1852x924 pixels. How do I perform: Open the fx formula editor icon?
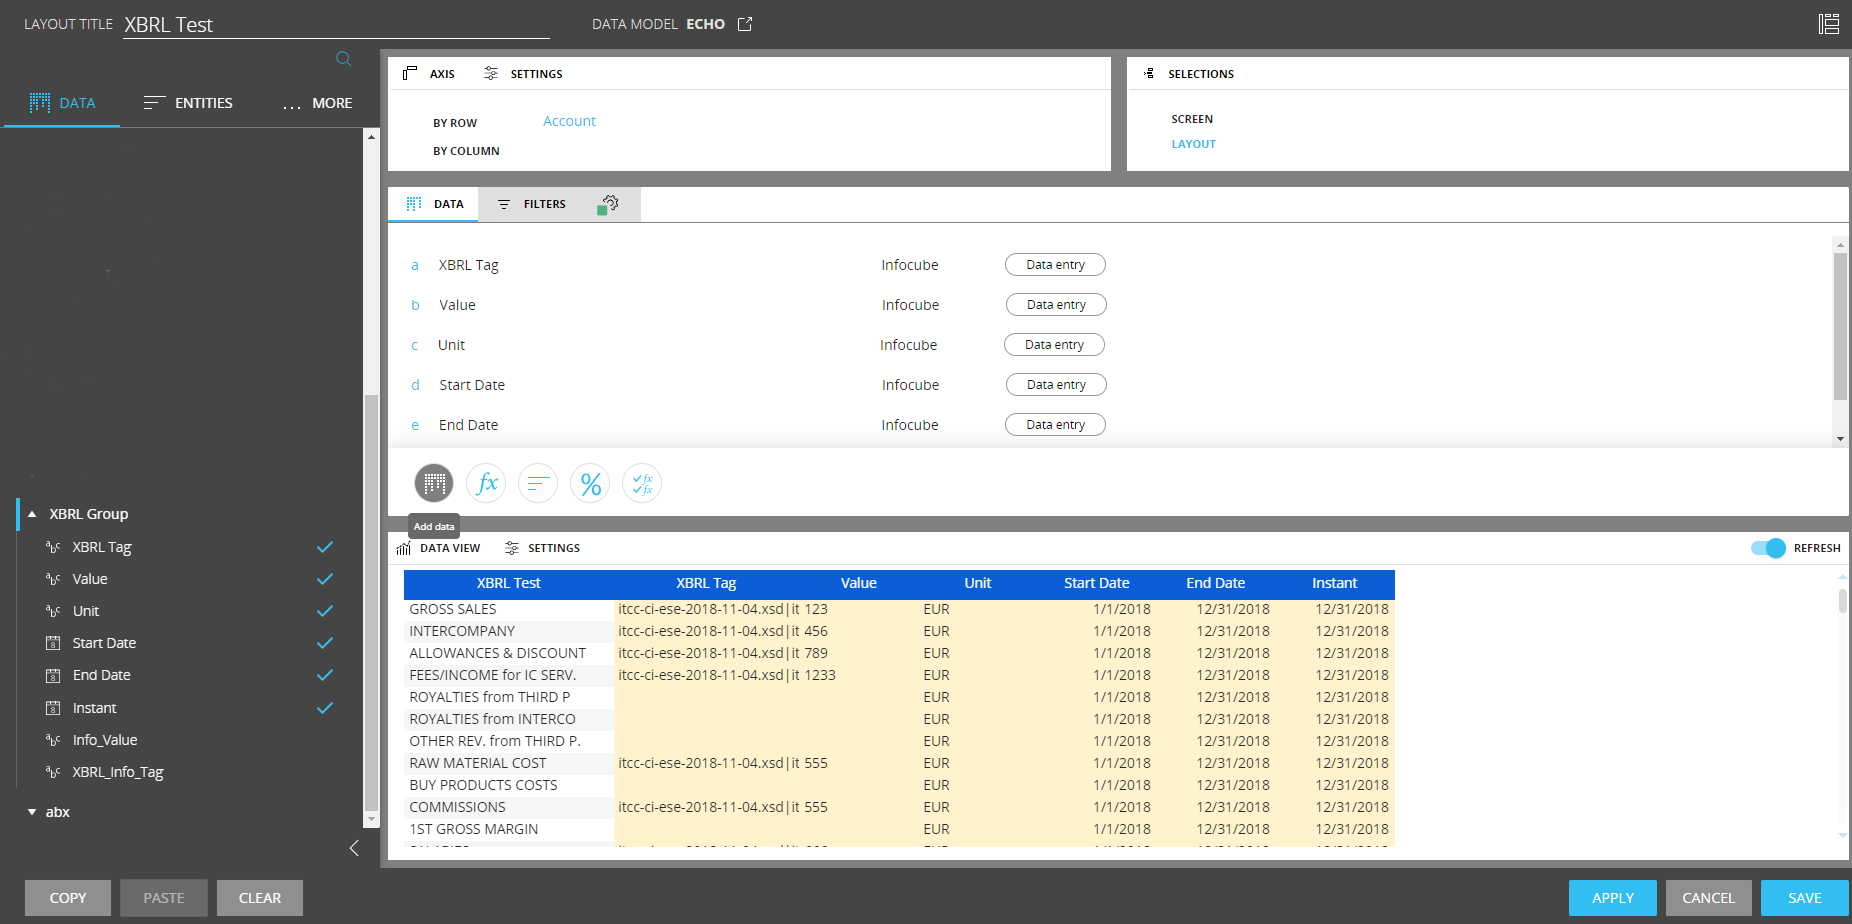tap(485, 483)
